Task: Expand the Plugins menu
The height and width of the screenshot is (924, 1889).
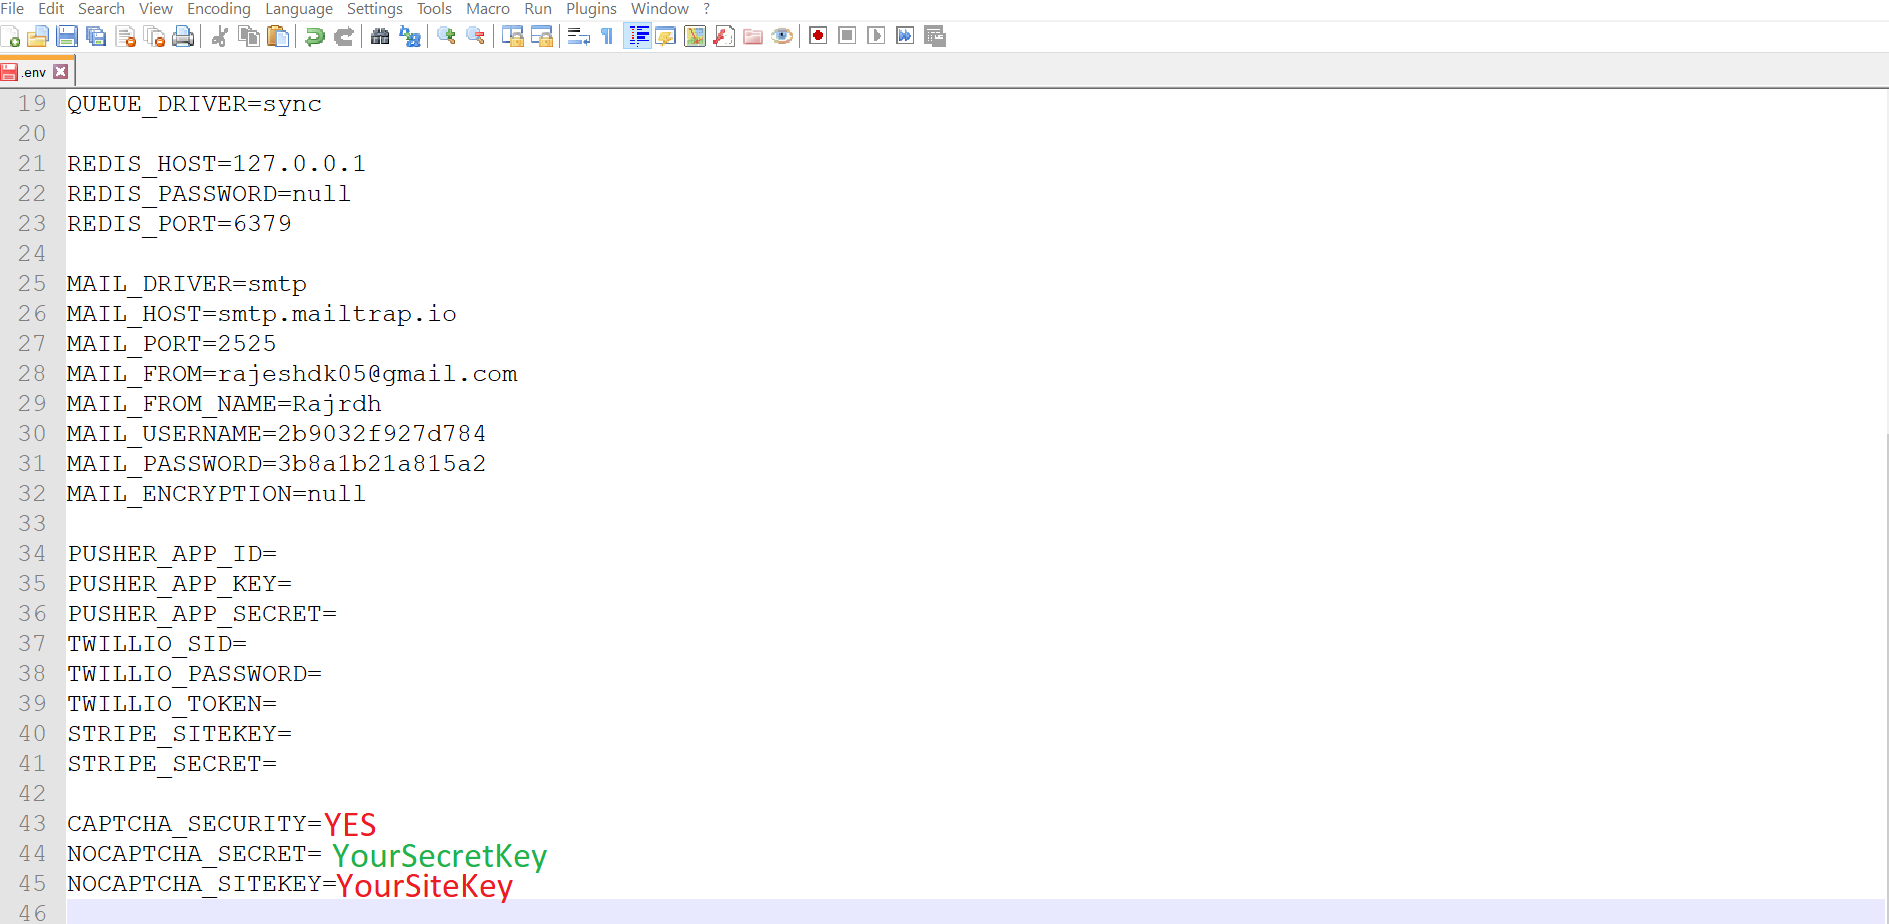Action: 591,9
